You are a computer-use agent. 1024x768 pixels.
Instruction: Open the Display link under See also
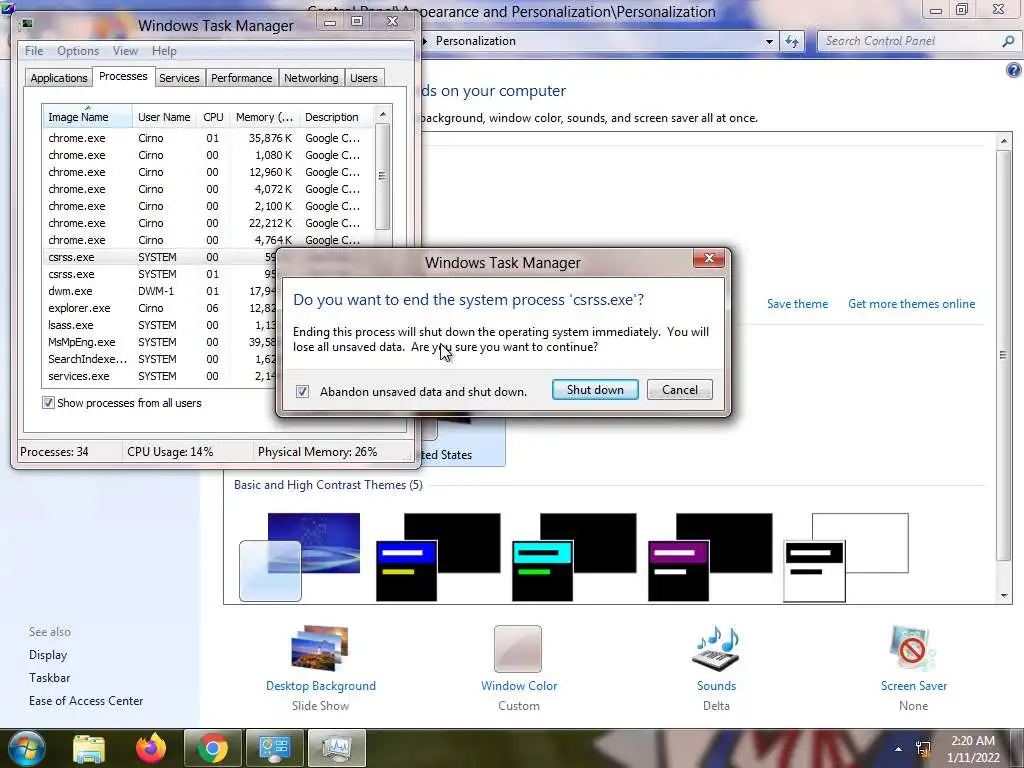pyautogui.click(x=48, y=655)
